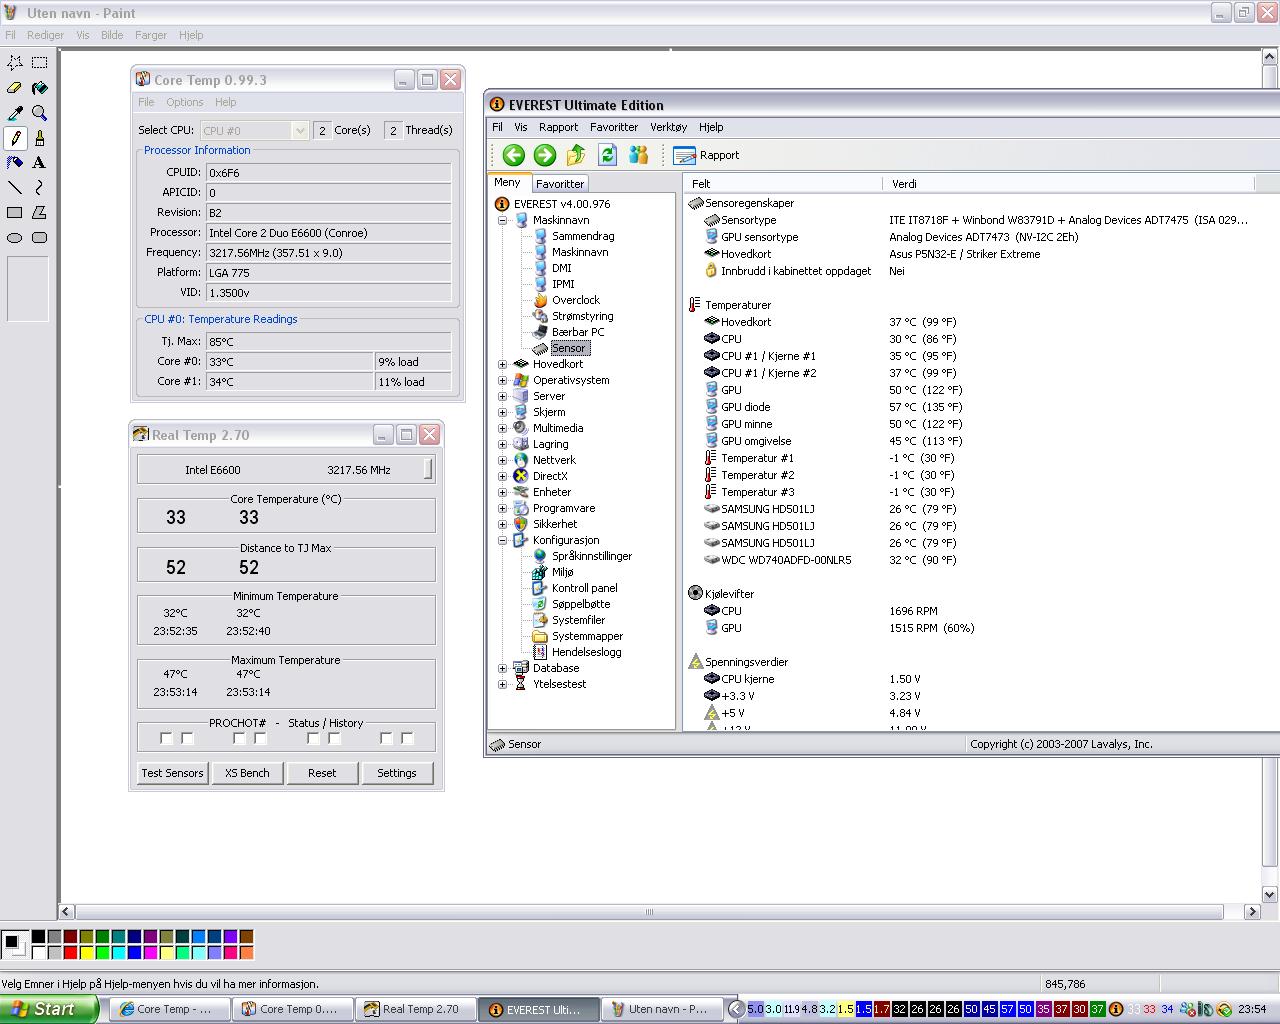1280x1024 pixels.
Task: Click the fifth status checkbox in Real Temp
Action: [x=313, y=738]
